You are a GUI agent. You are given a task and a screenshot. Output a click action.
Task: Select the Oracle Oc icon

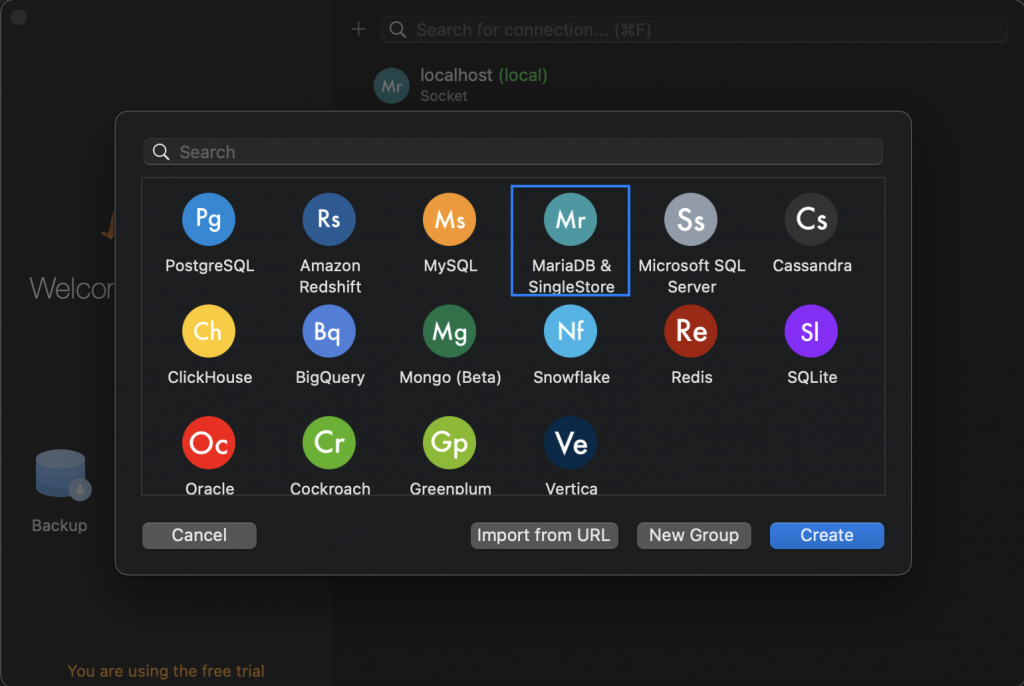208,443
